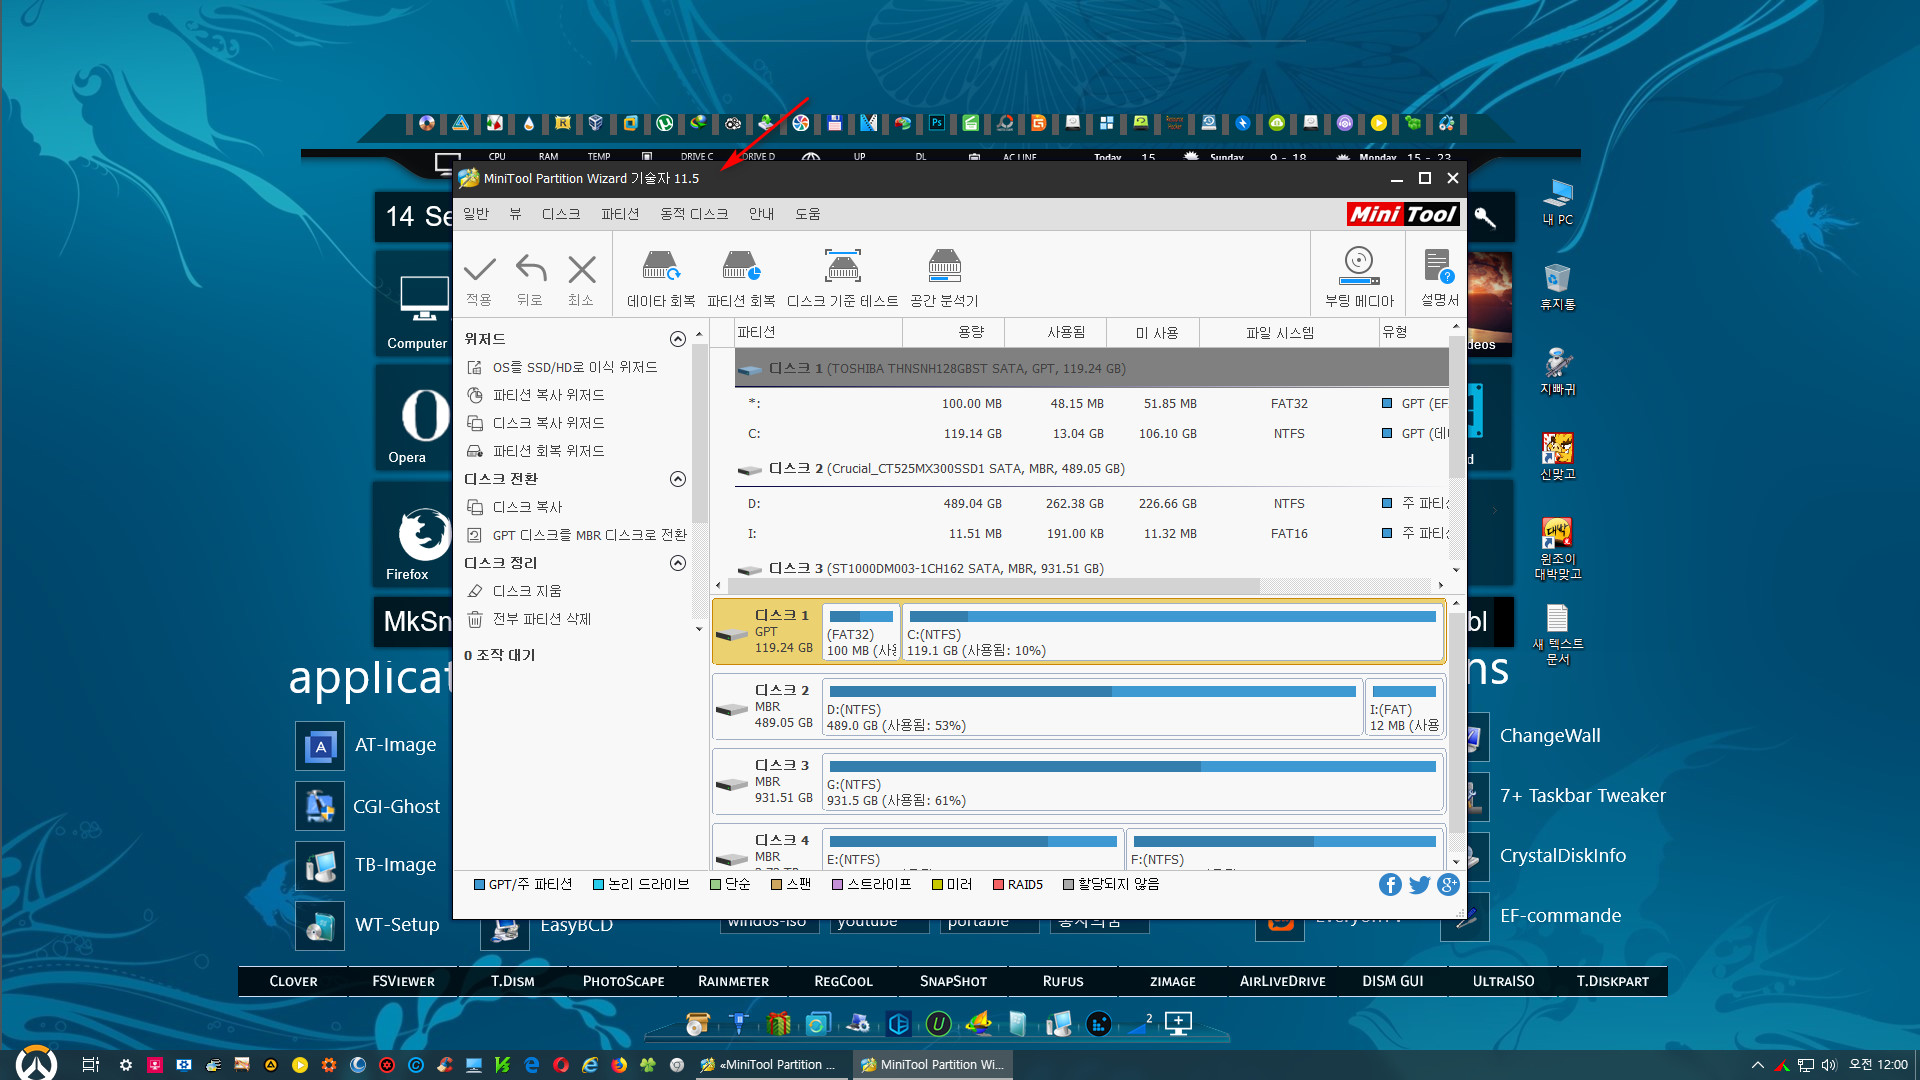
Task: Click the 뒤로 (Undo) arrow icon
Action: tap(530, 269)
